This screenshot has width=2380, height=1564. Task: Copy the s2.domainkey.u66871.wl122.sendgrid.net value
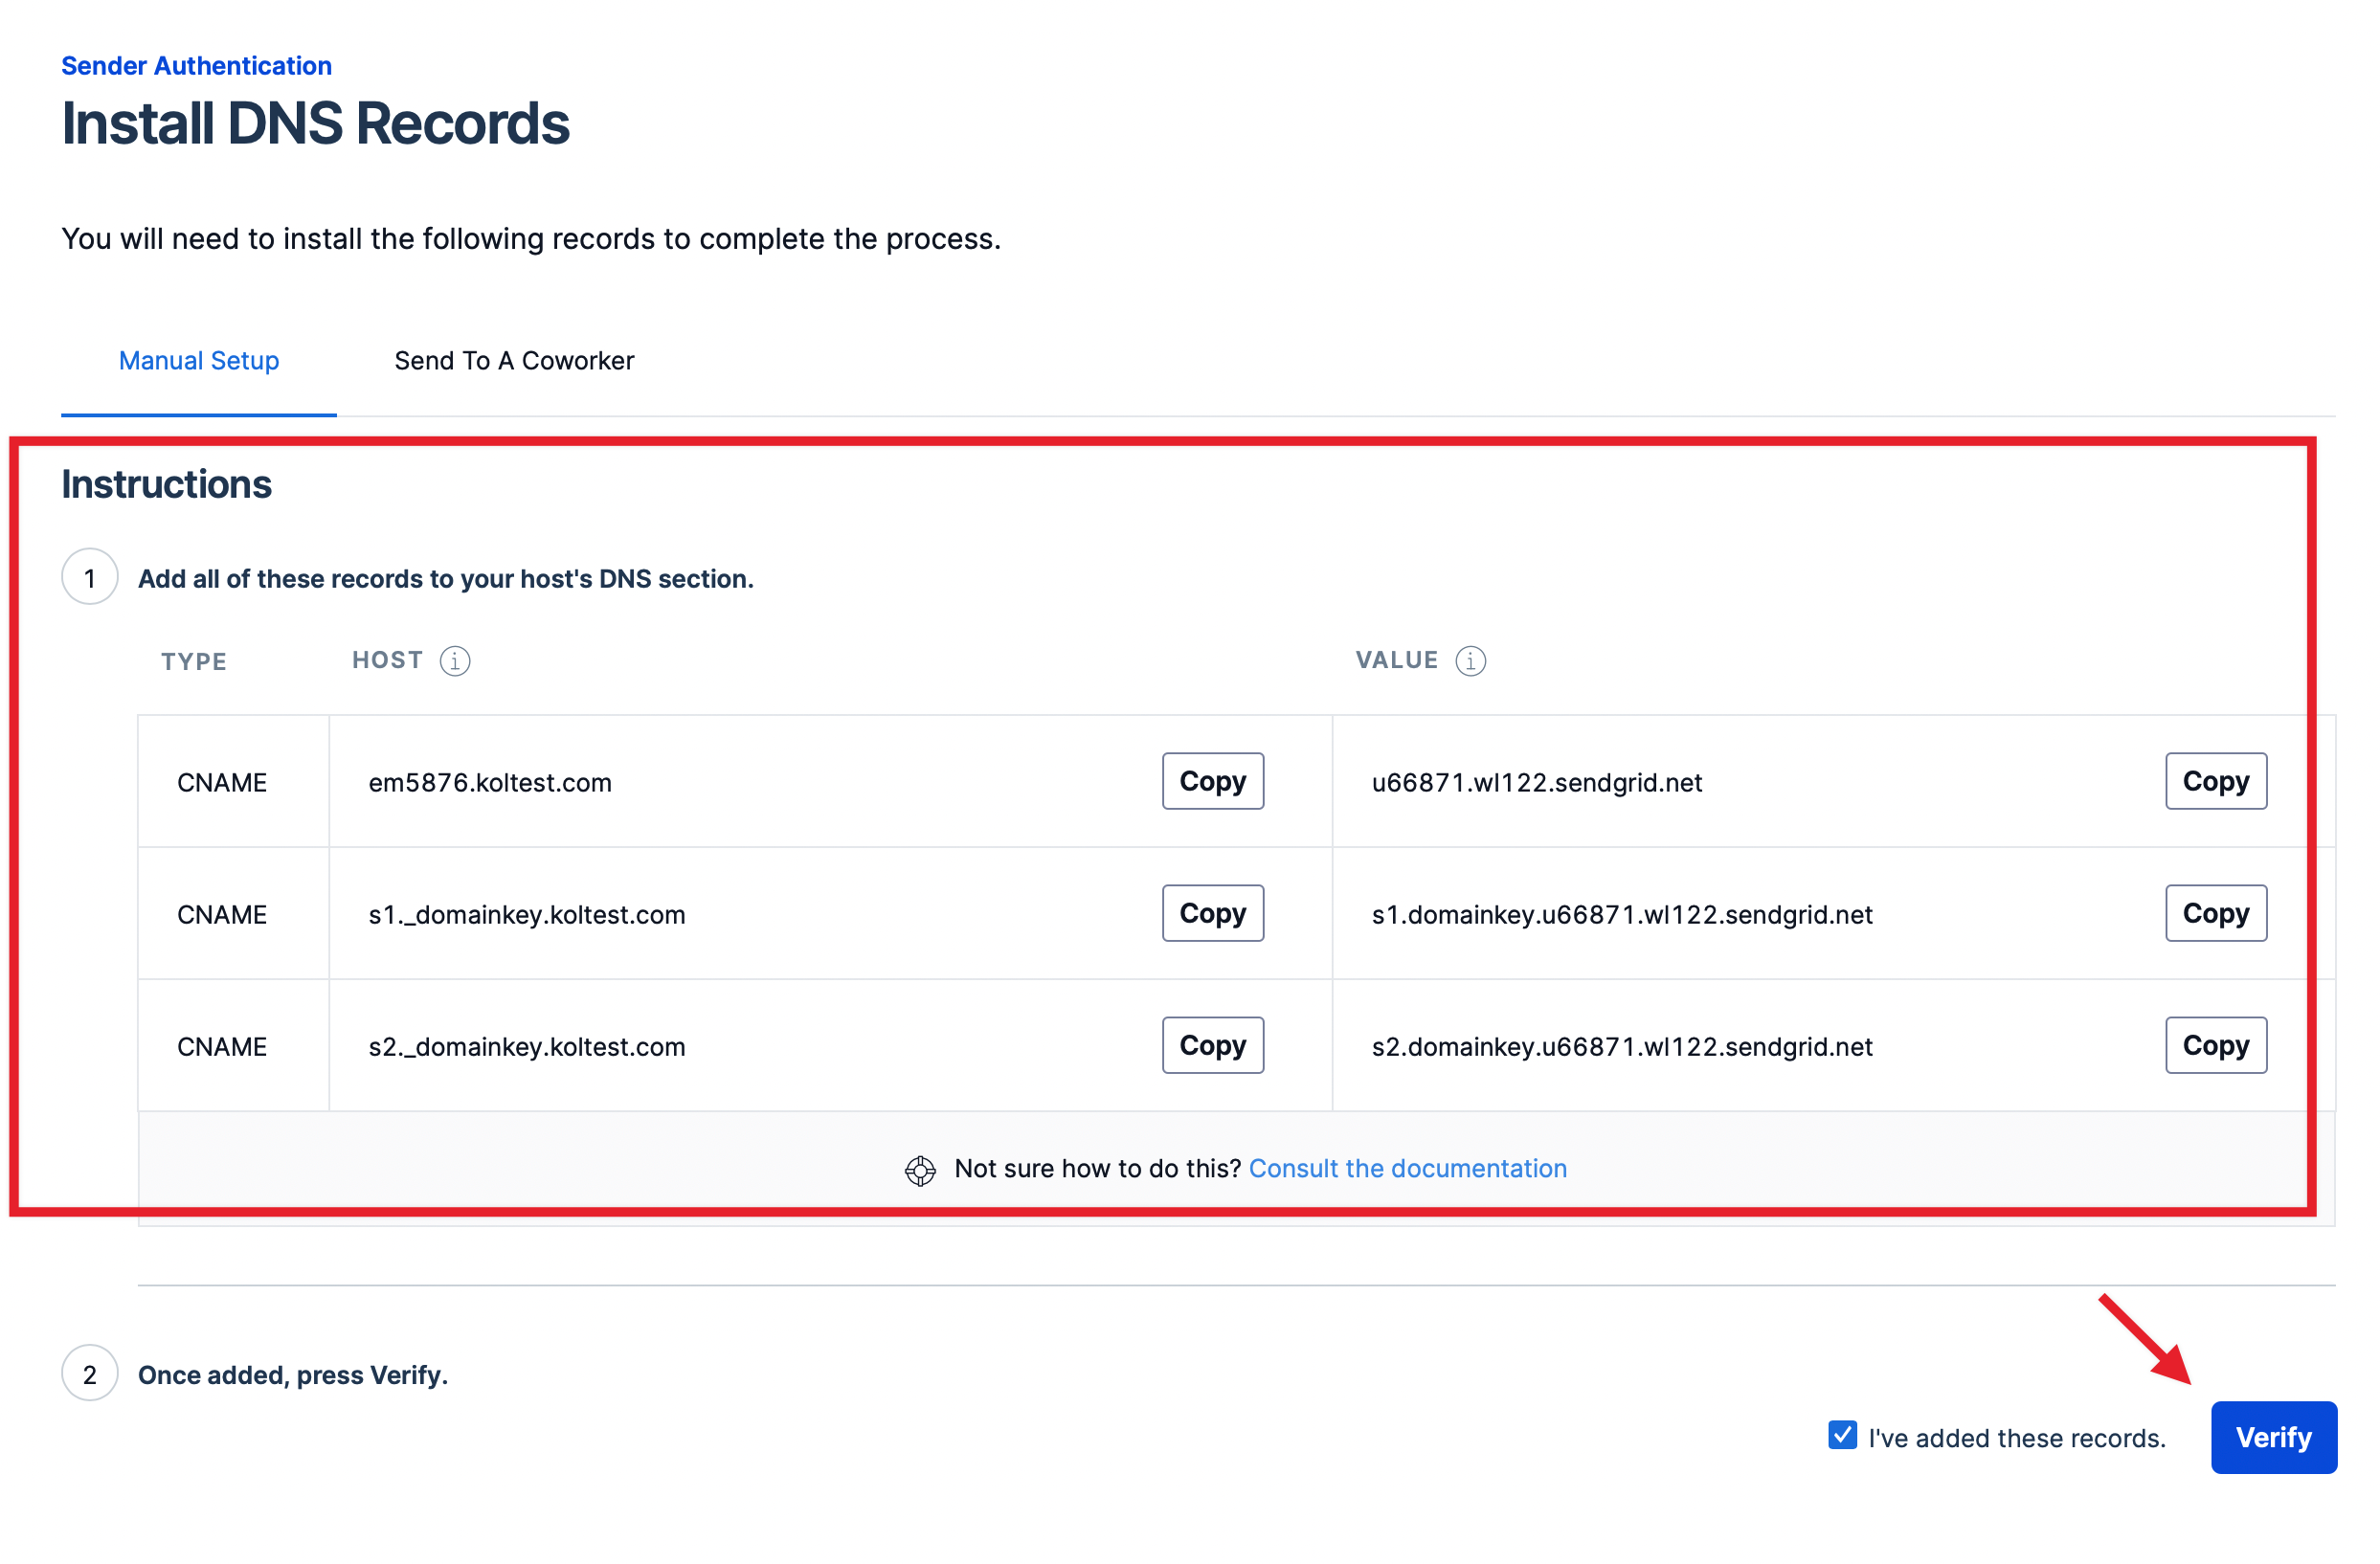coord(2215,1045)
